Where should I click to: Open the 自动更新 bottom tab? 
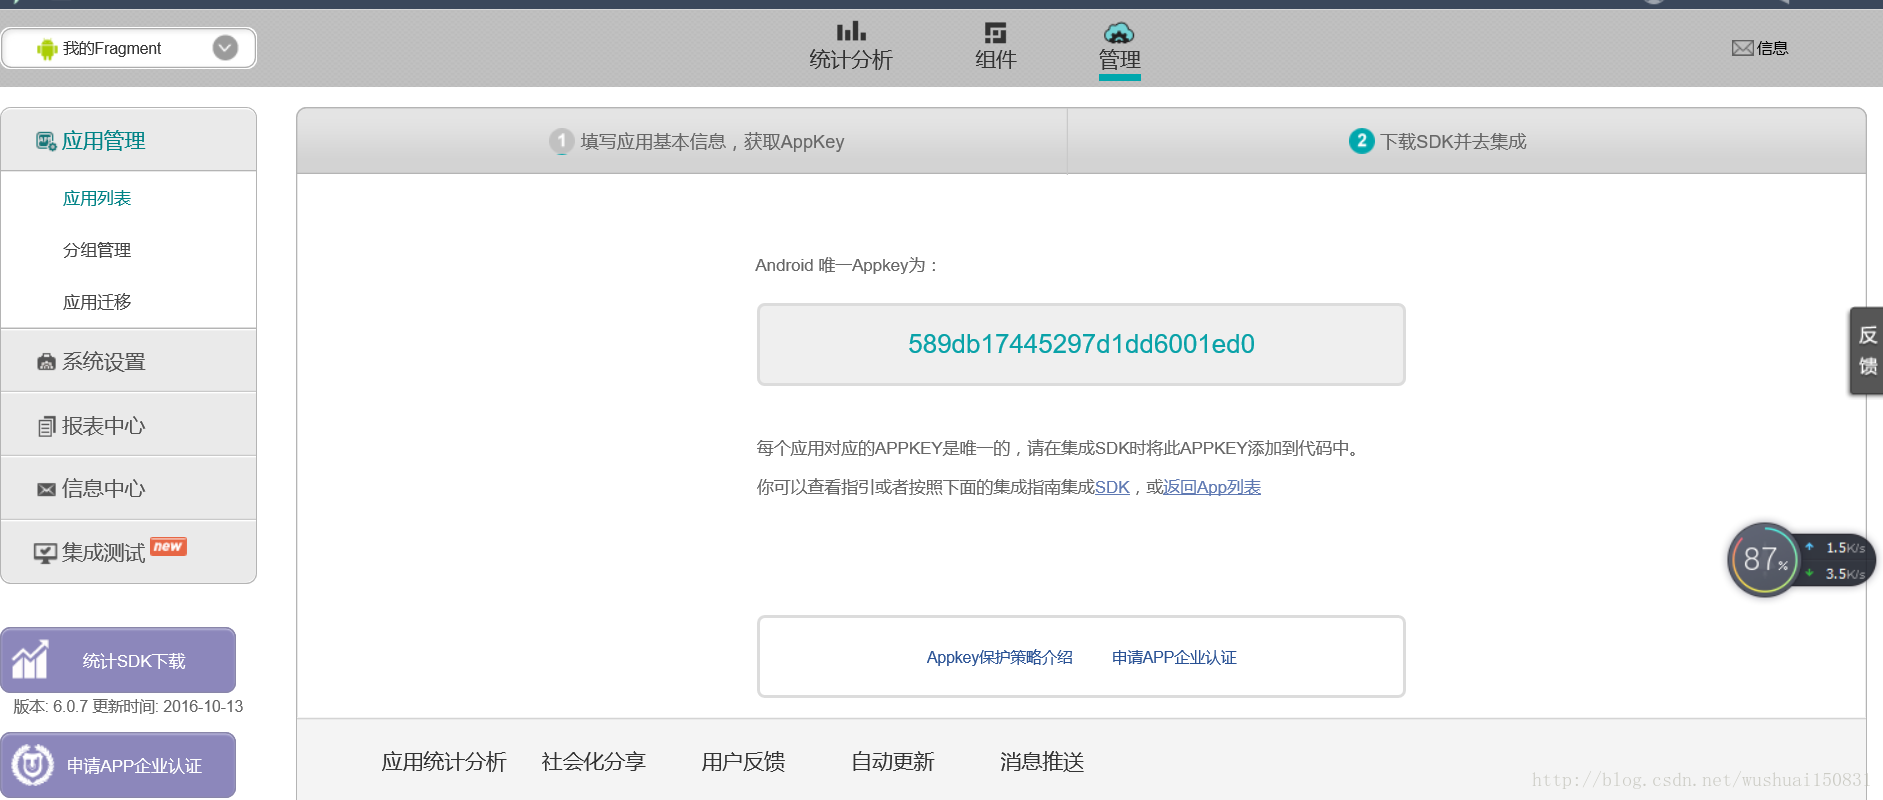pos(893,762)
